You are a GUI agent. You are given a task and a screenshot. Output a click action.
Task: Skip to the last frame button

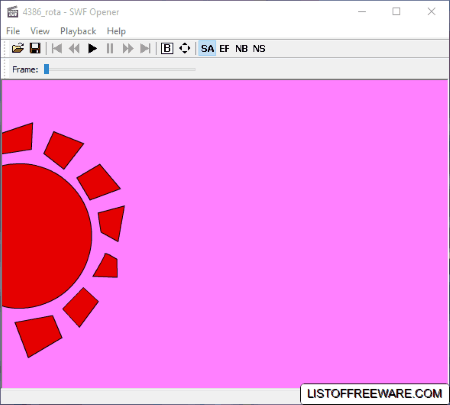click(145, 49)
